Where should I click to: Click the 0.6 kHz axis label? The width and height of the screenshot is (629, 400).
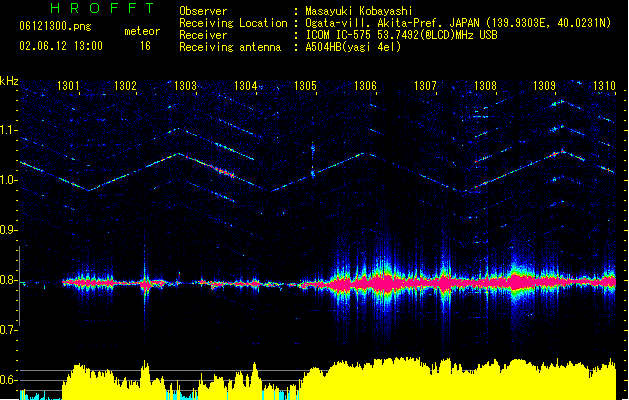tap(8, 380)
